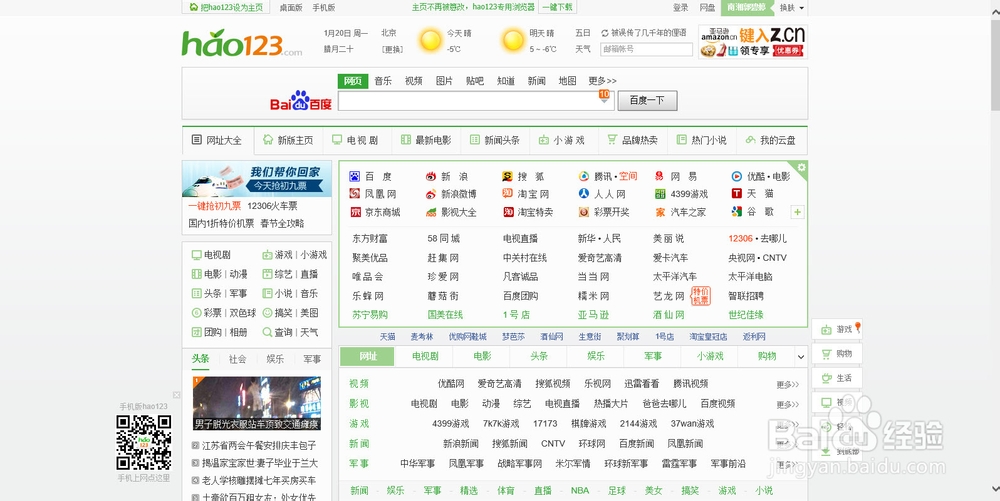Open 网易 site link in the grid
The image size is (1000, 501).
677,177
